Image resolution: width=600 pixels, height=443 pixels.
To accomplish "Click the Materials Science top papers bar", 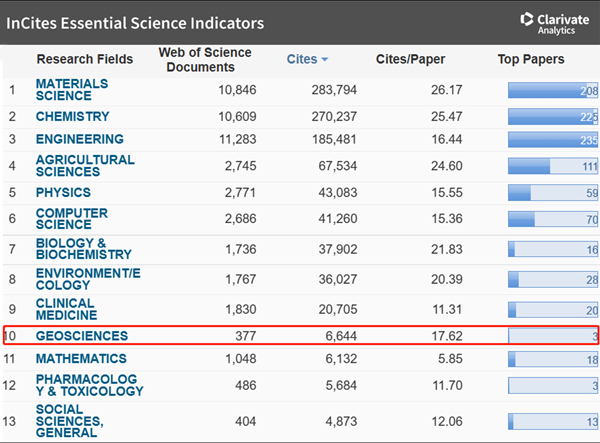I will pyautogui.click(x=552, y=91).
